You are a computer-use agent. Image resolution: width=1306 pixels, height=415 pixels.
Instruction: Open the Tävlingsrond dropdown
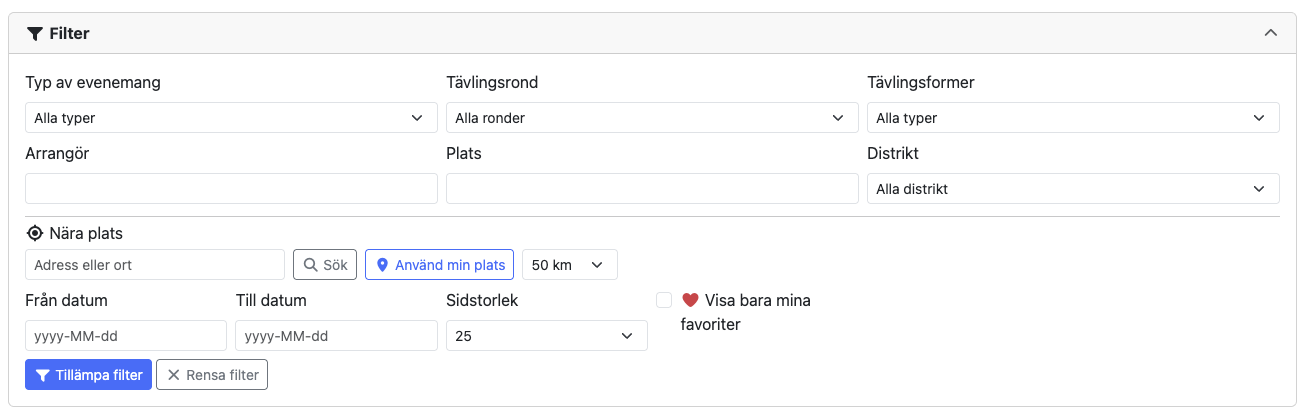[x=651, y=118]
